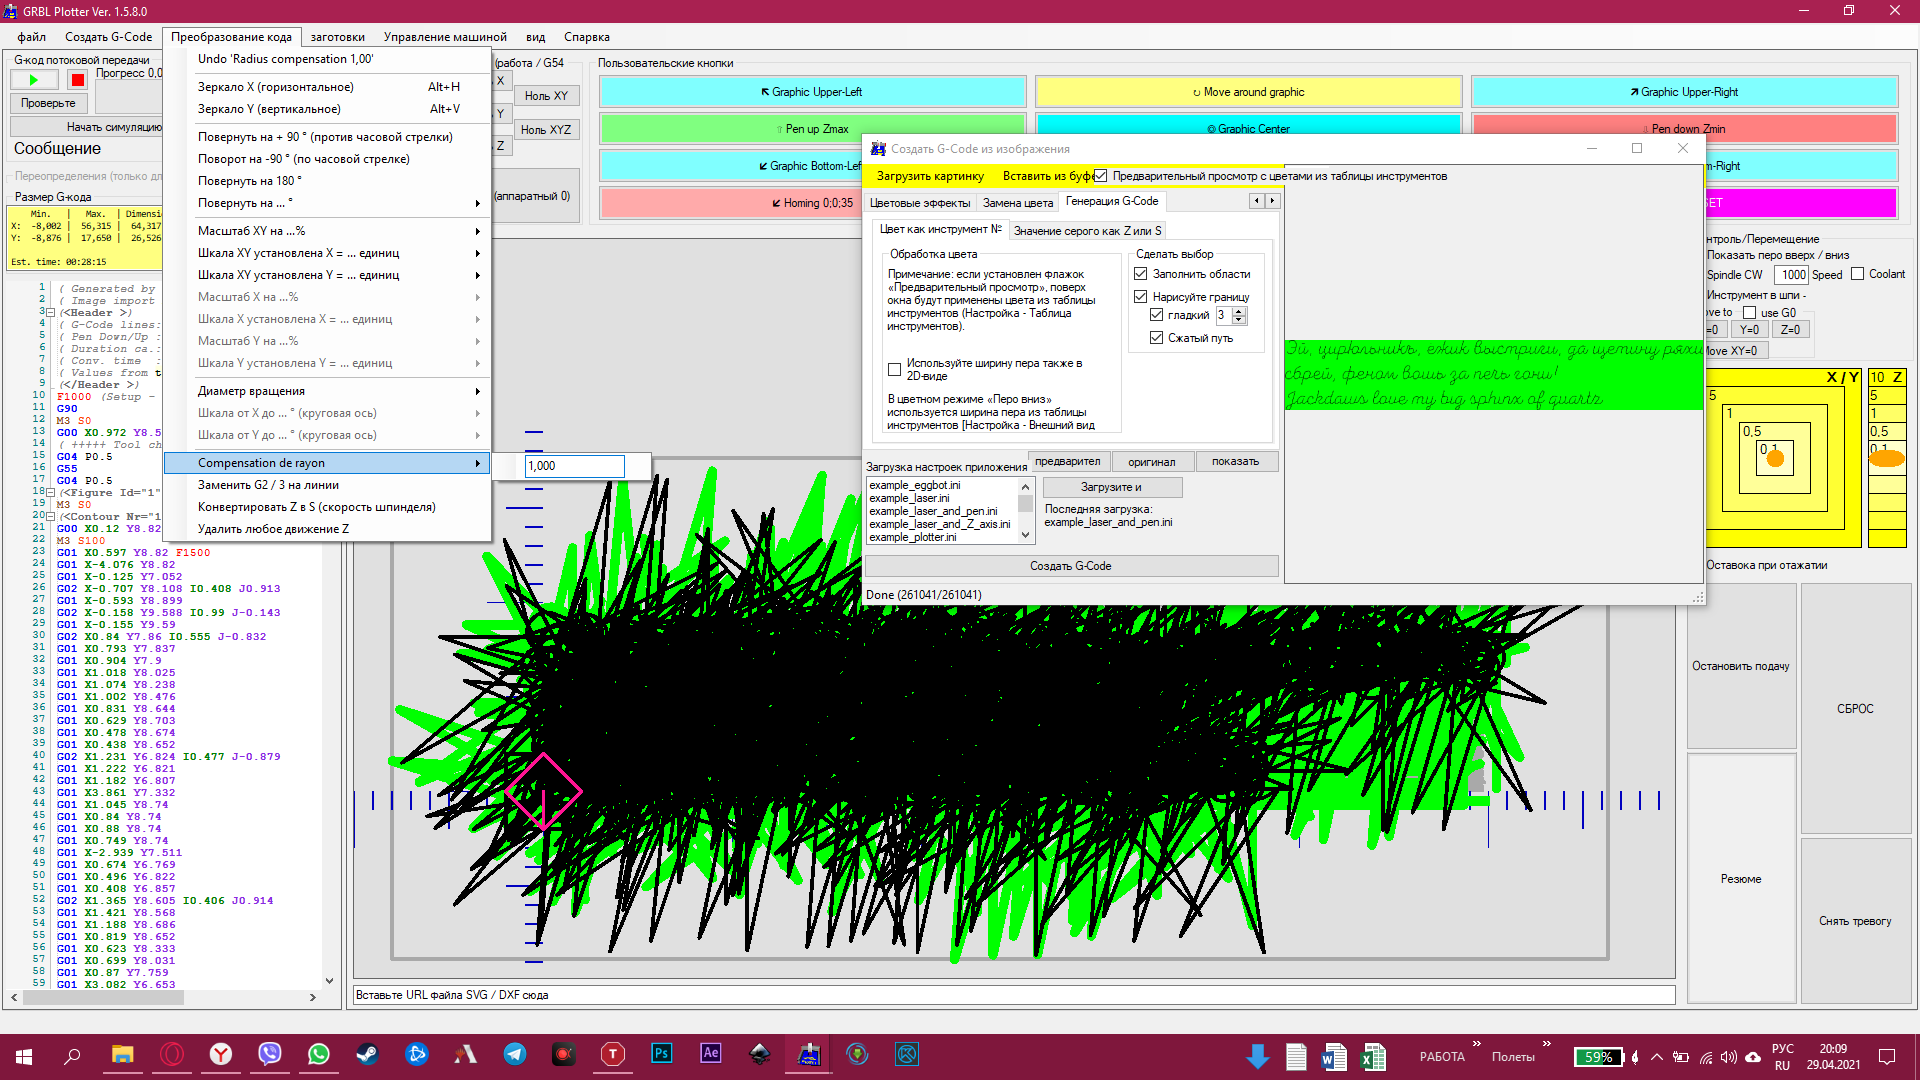The height and width of the screenshot is (1080, 1920).
Task: Uncheck the Сжатый путь option
Action: click(x=1157, y=337)
